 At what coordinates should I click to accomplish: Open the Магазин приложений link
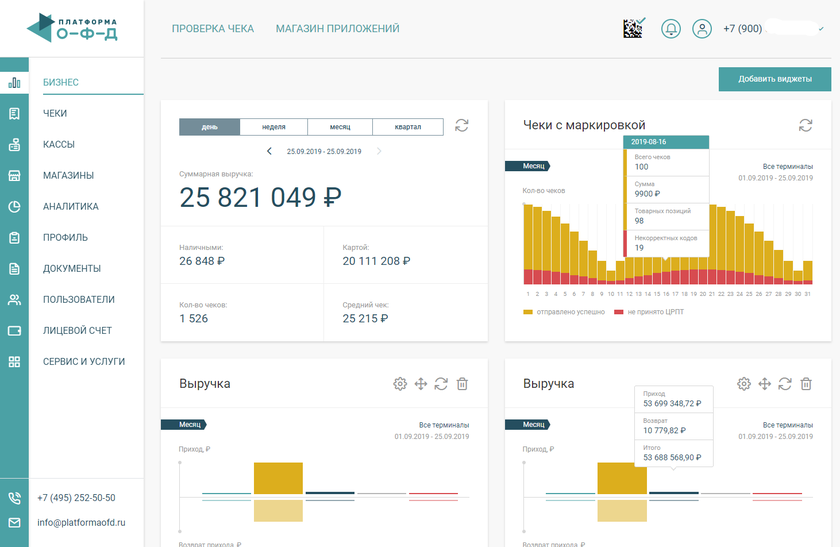337,29
